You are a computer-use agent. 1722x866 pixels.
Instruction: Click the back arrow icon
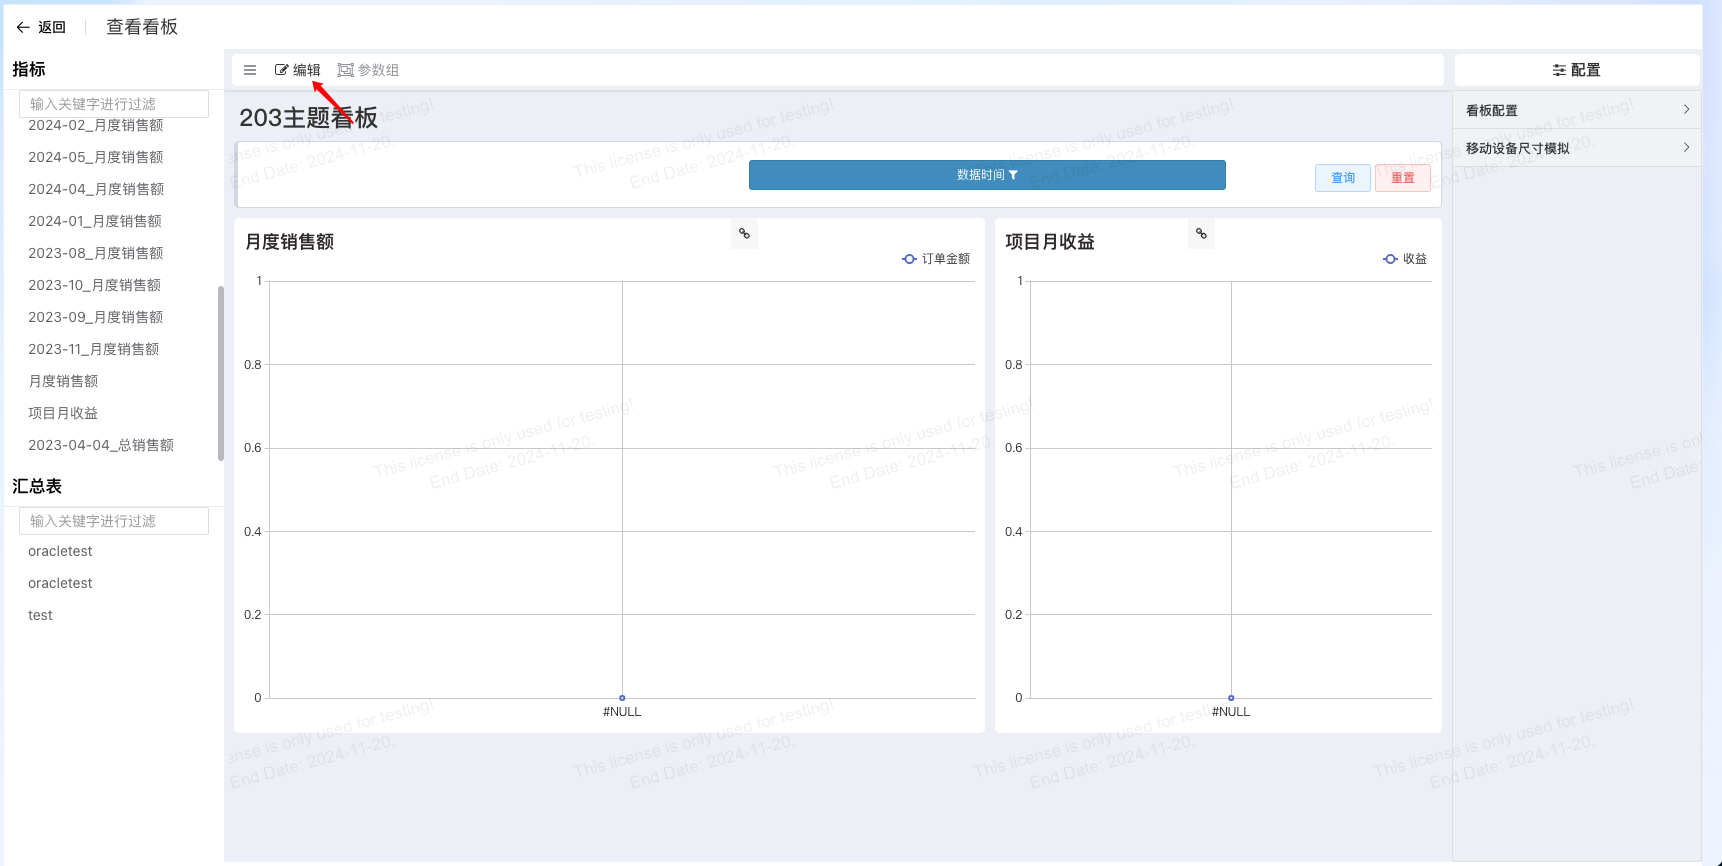point(23,28)
